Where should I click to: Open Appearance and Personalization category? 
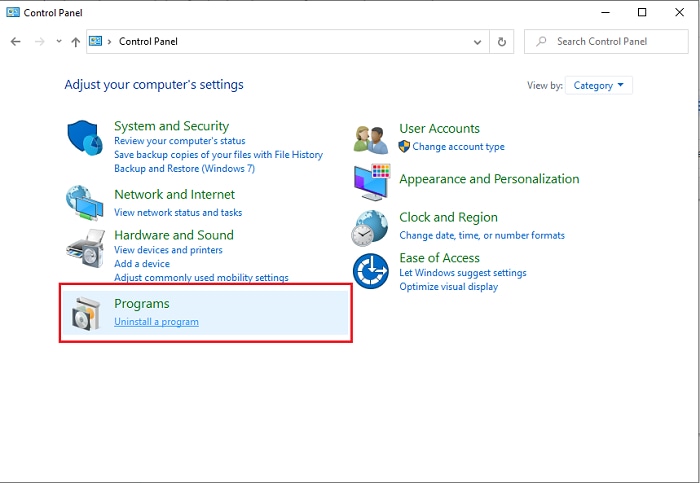(489, 179)
